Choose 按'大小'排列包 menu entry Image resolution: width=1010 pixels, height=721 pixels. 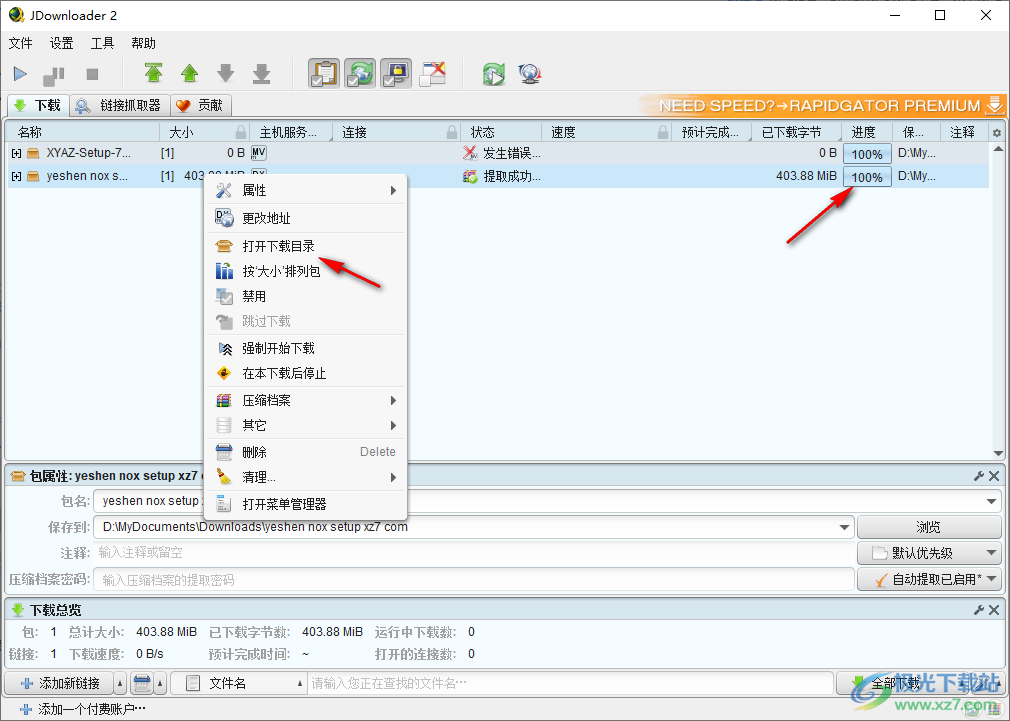point(305,271)
